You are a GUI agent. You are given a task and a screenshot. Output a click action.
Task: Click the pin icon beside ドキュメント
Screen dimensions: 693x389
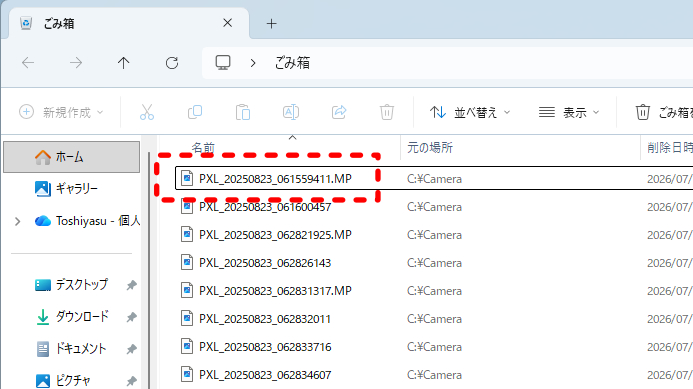(131, 349)
